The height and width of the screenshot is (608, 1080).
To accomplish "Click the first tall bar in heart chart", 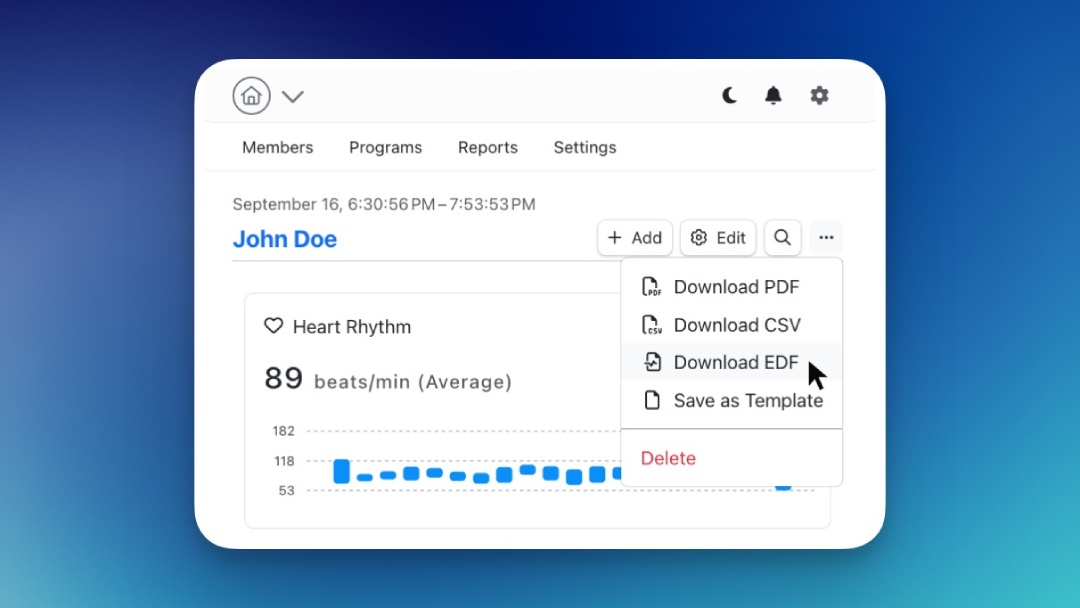I will click(x=341, y=471).
